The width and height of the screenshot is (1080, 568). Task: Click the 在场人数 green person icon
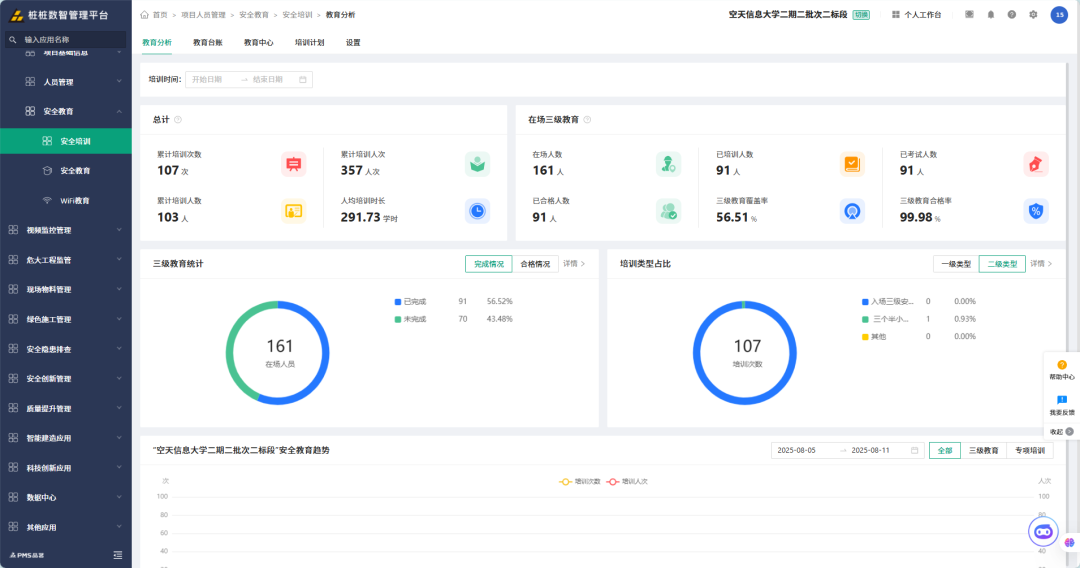click(668, 165)
